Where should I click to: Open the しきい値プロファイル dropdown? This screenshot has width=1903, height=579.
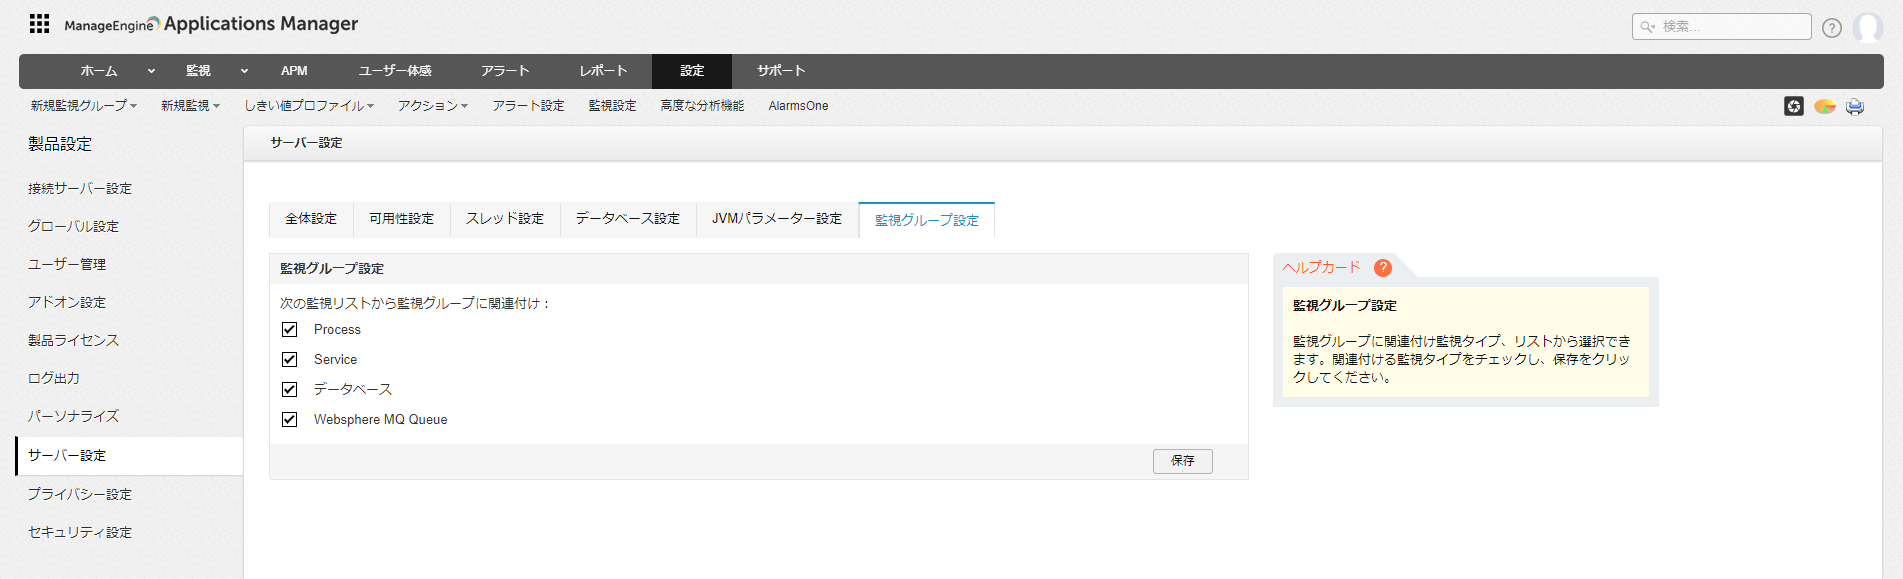309,106
